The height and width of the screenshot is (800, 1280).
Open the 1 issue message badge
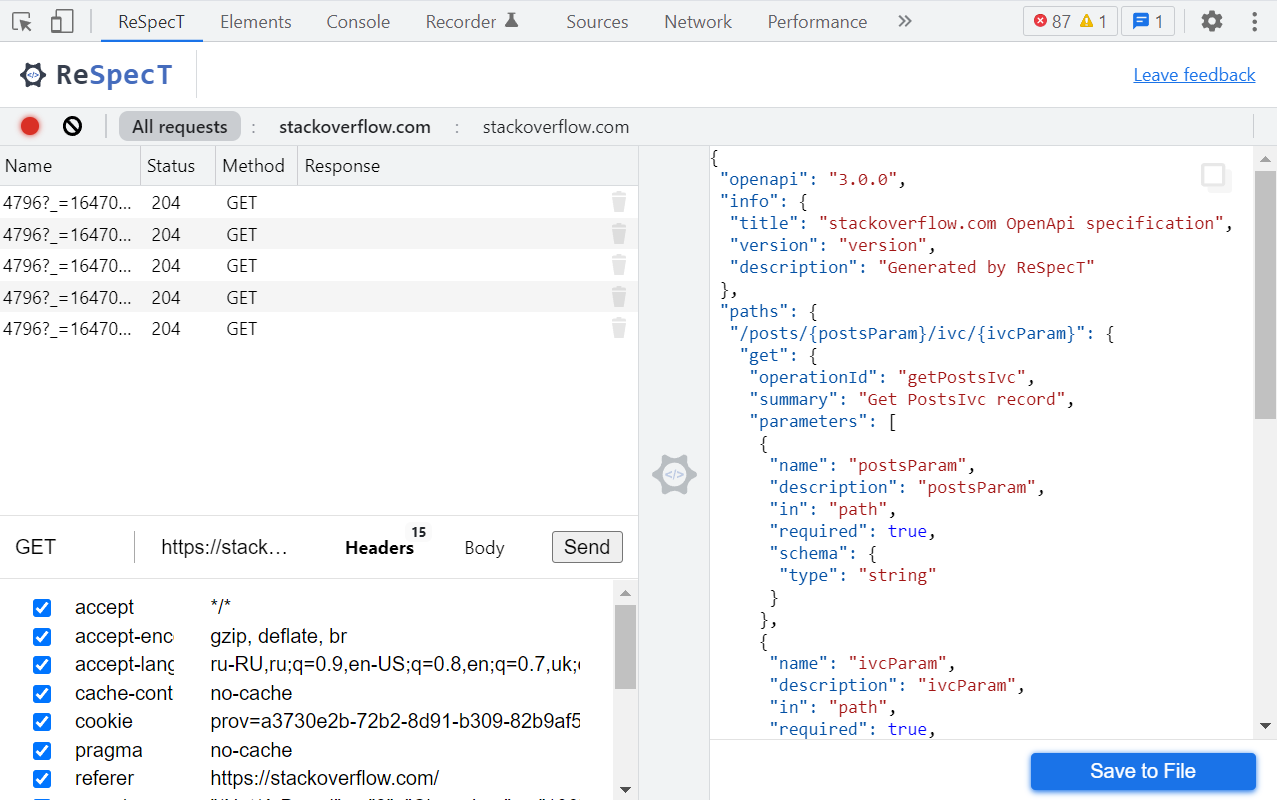tap(1148, 21)
